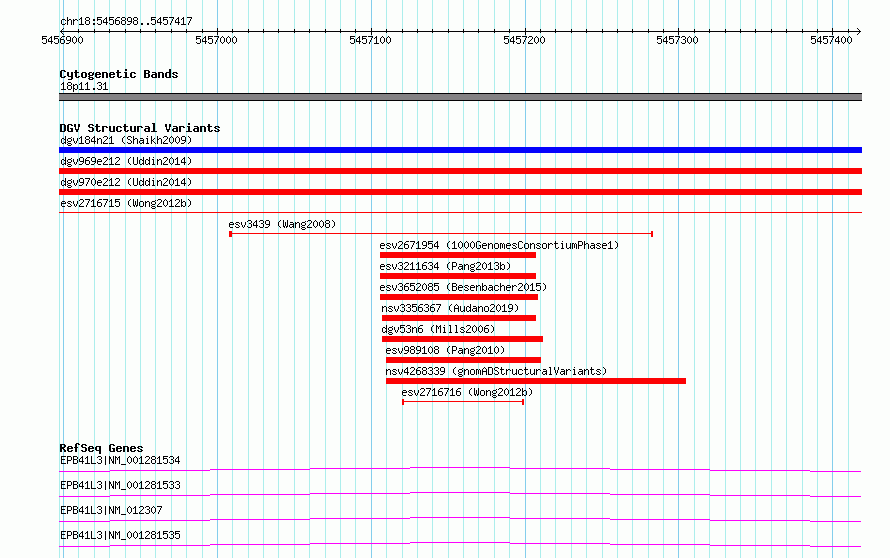This screenshot has width=890, height=558.
Task: Click the esv2671954 red variant bar
Action: (x=457, y=255)
